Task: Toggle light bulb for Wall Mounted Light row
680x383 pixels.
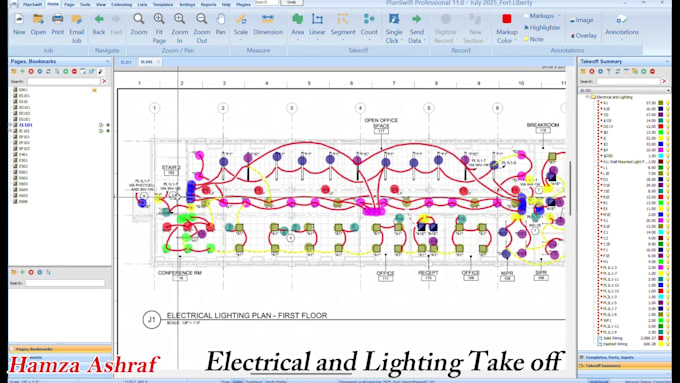Action: pos(668,161)
